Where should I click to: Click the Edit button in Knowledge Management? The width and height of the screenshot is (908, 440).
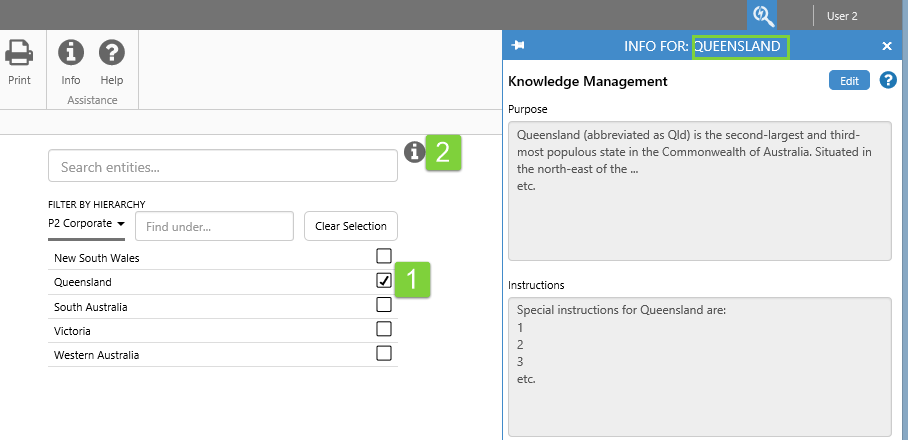(849, 81)
